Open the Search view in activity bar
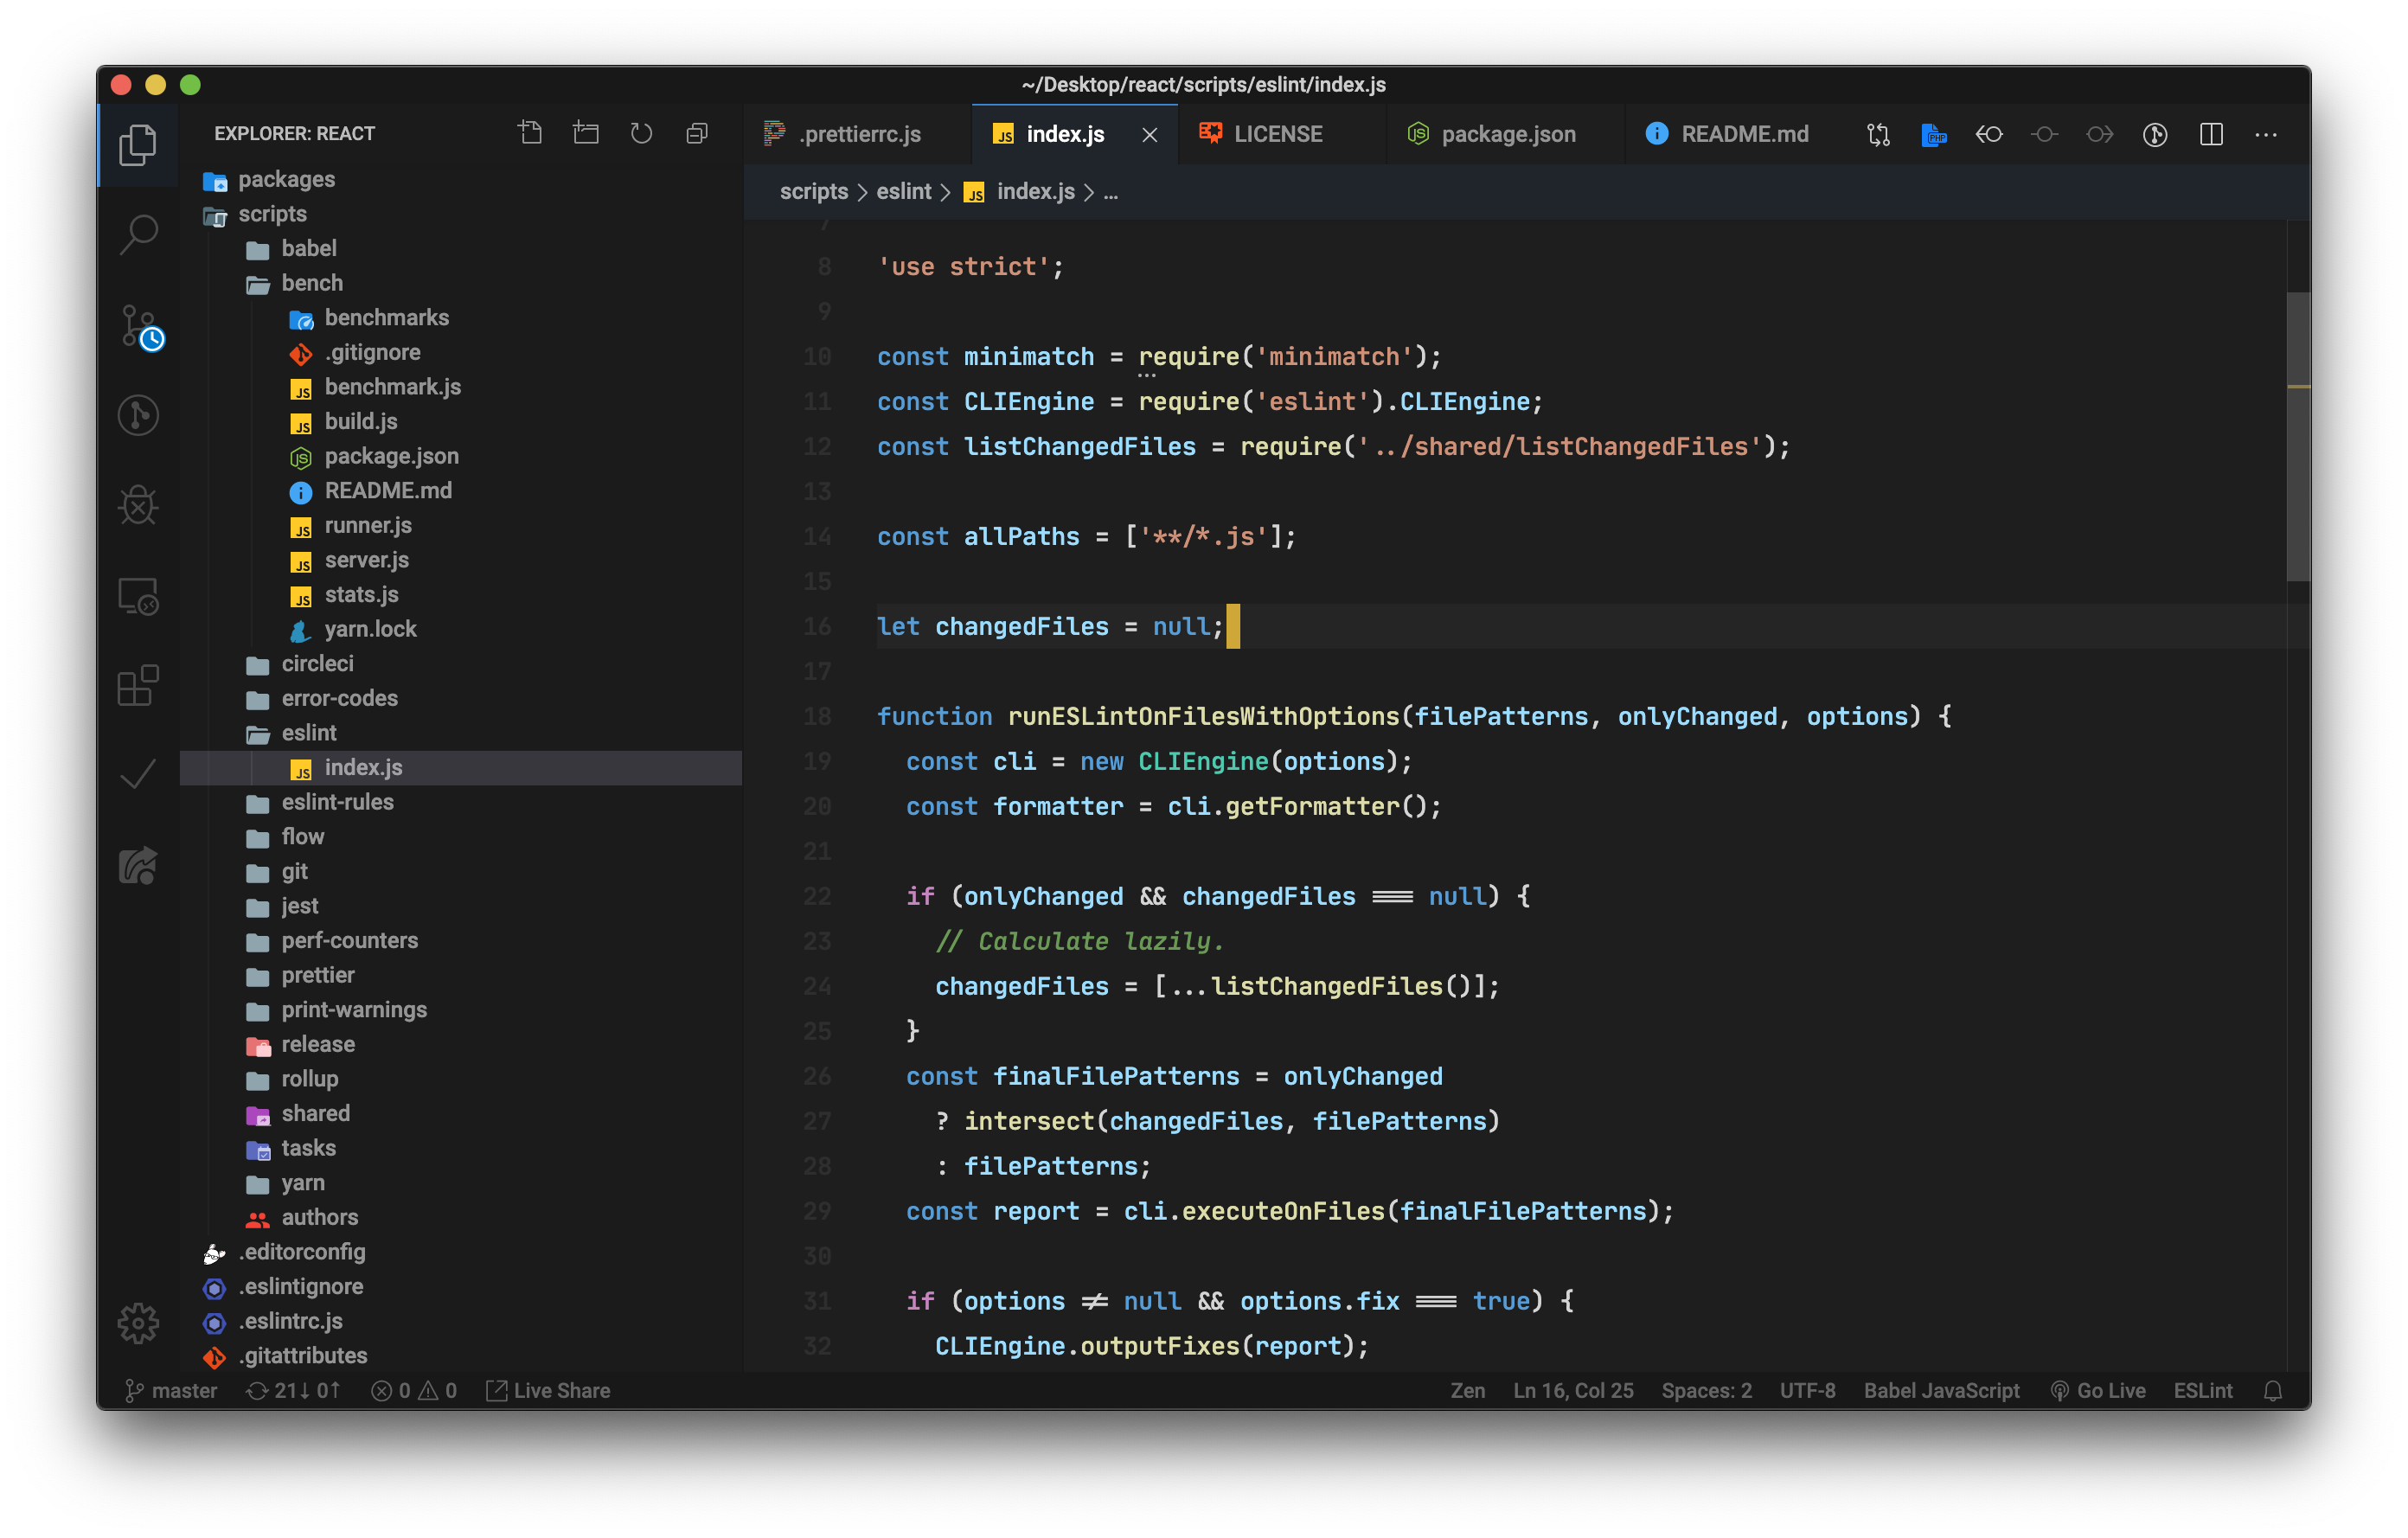This screenshot has height=1538, width=2408. pos(138,234)
